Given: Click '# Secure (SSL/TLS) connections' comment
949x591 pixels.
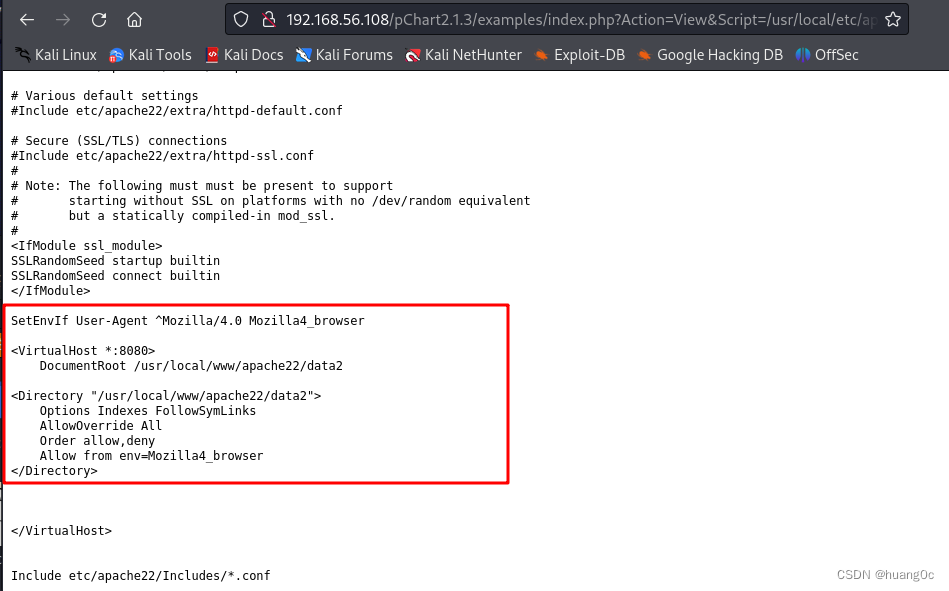Looking at the screenshot, I should click(119, 140).
